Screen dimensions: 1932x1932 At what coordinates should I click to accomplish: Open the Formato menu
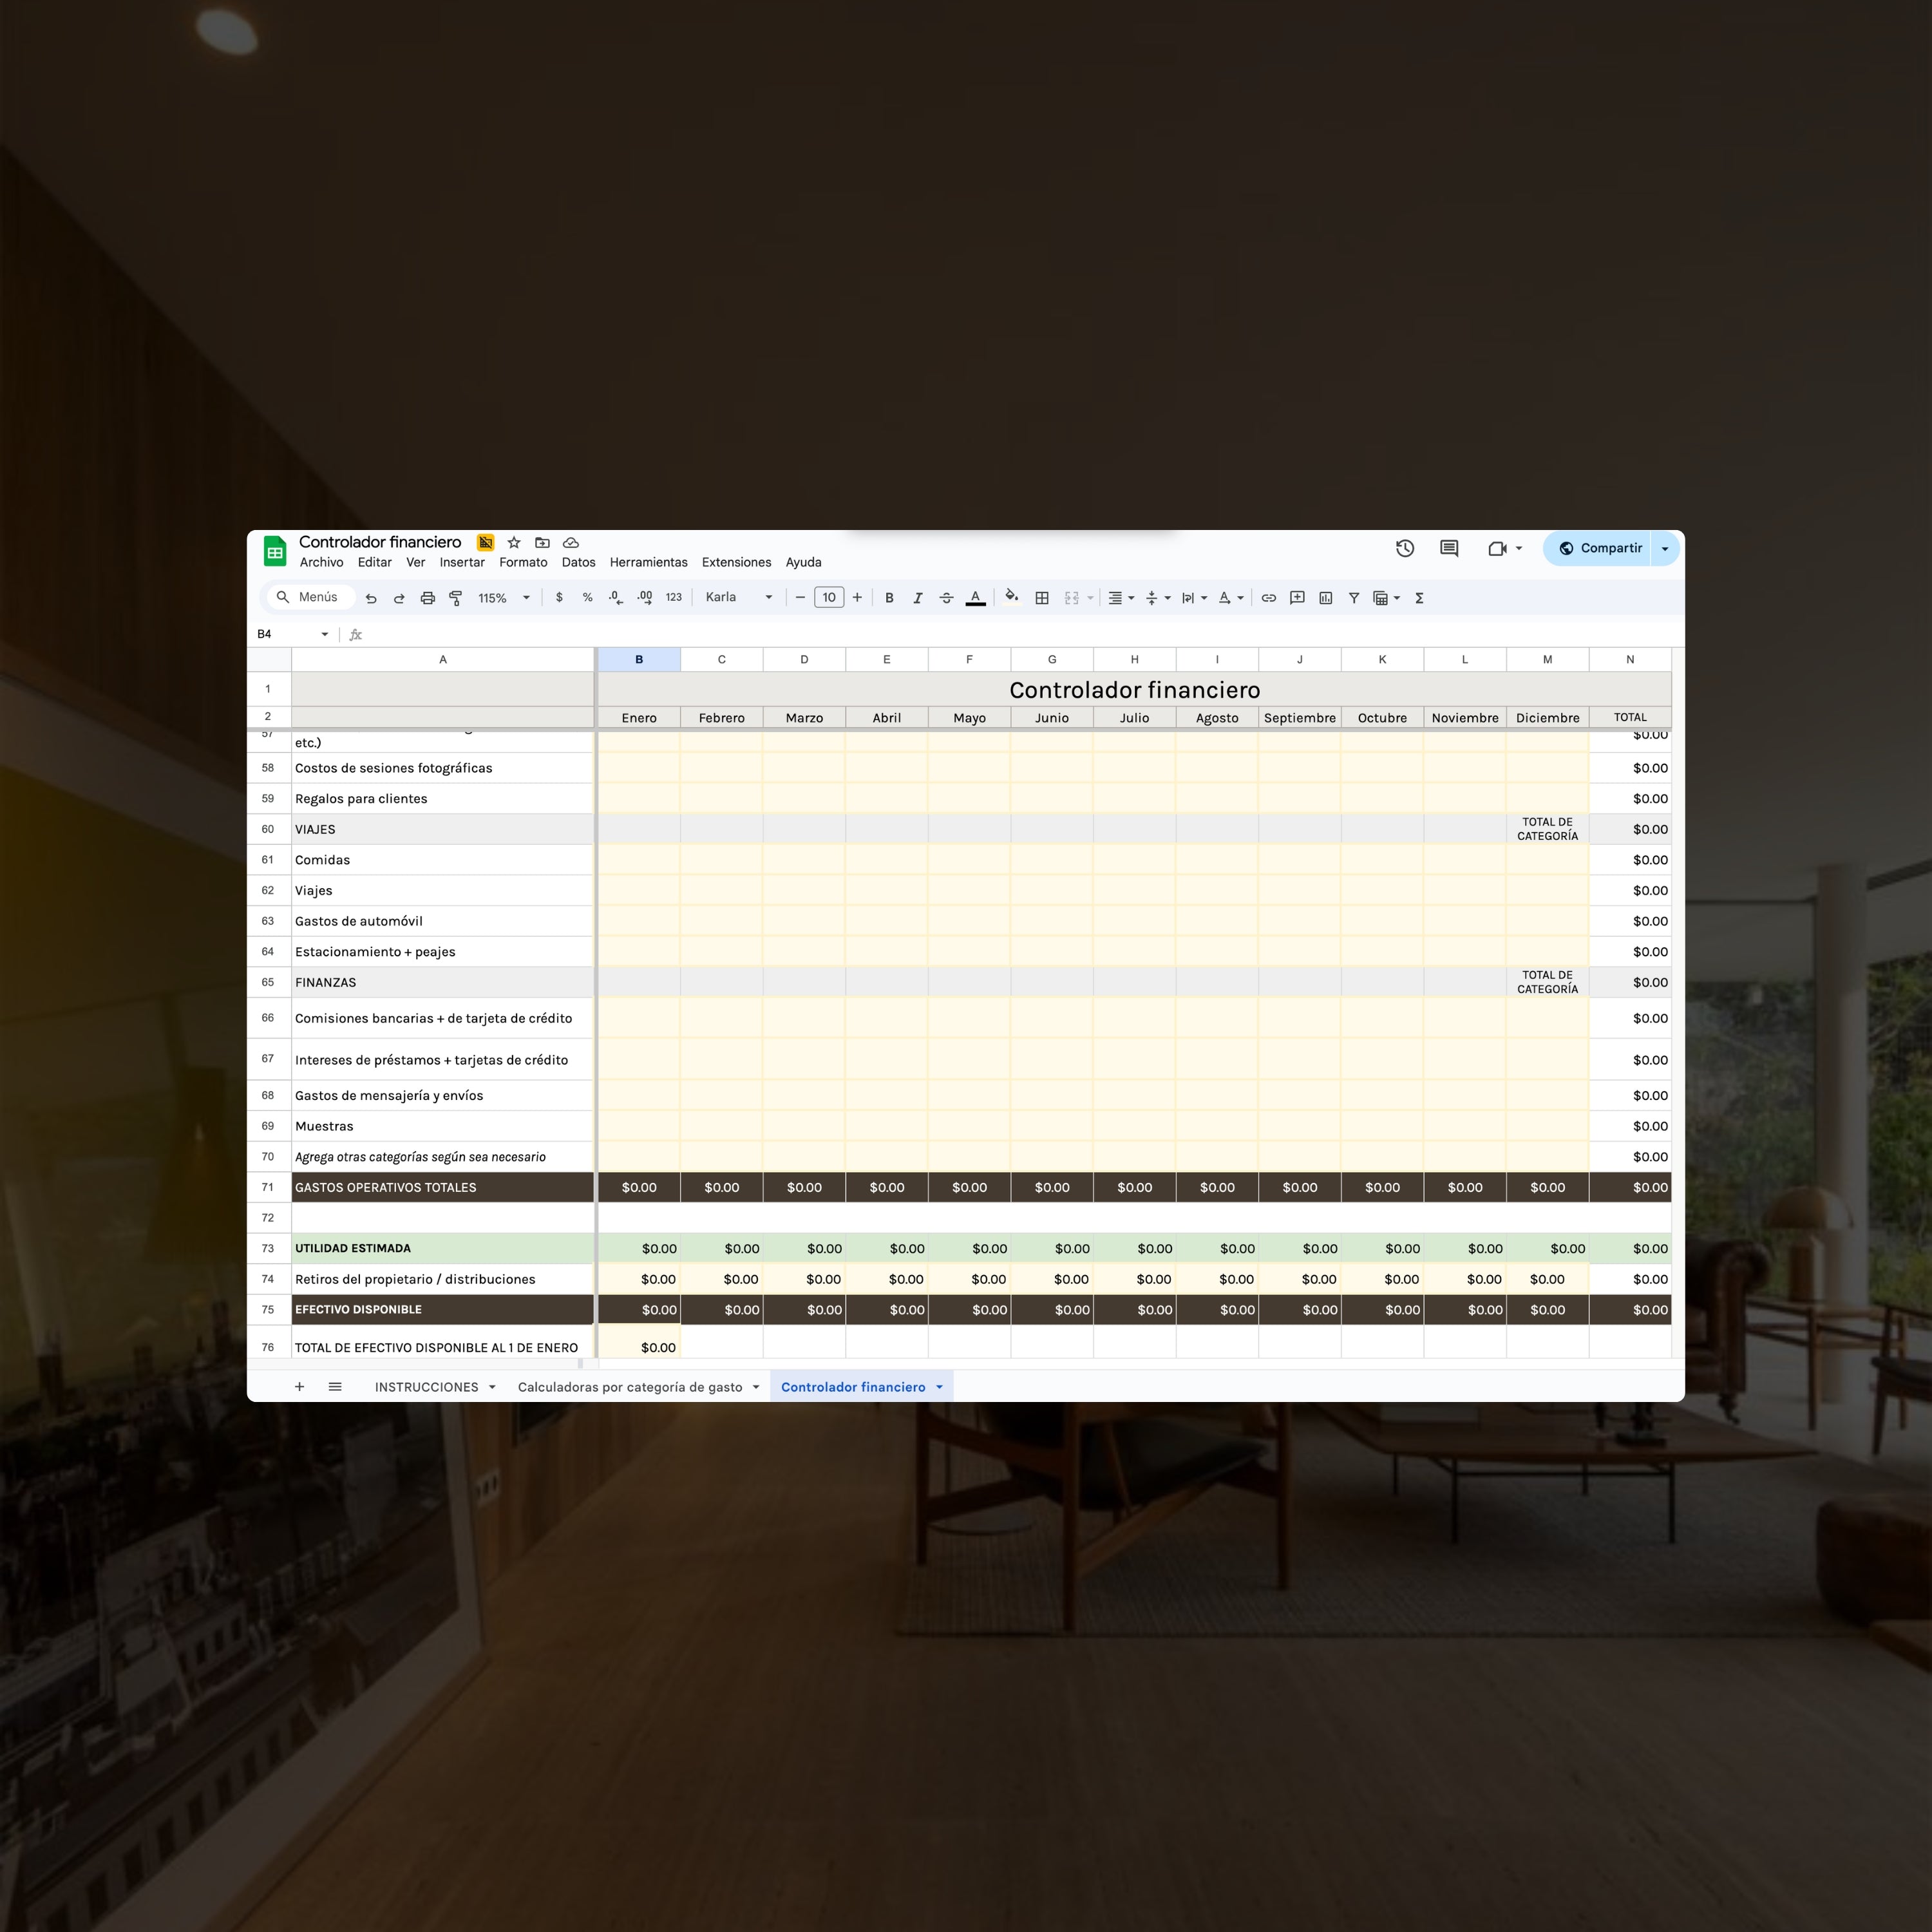(x=524, y=562)
